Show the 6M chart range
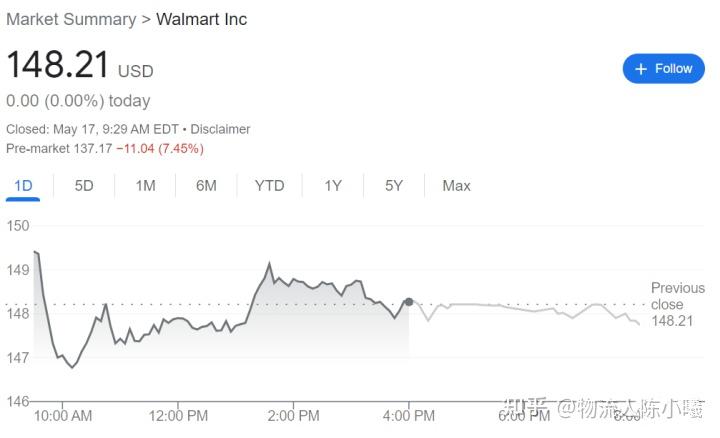Screen dimensions: 720x438 coord(206,185)
